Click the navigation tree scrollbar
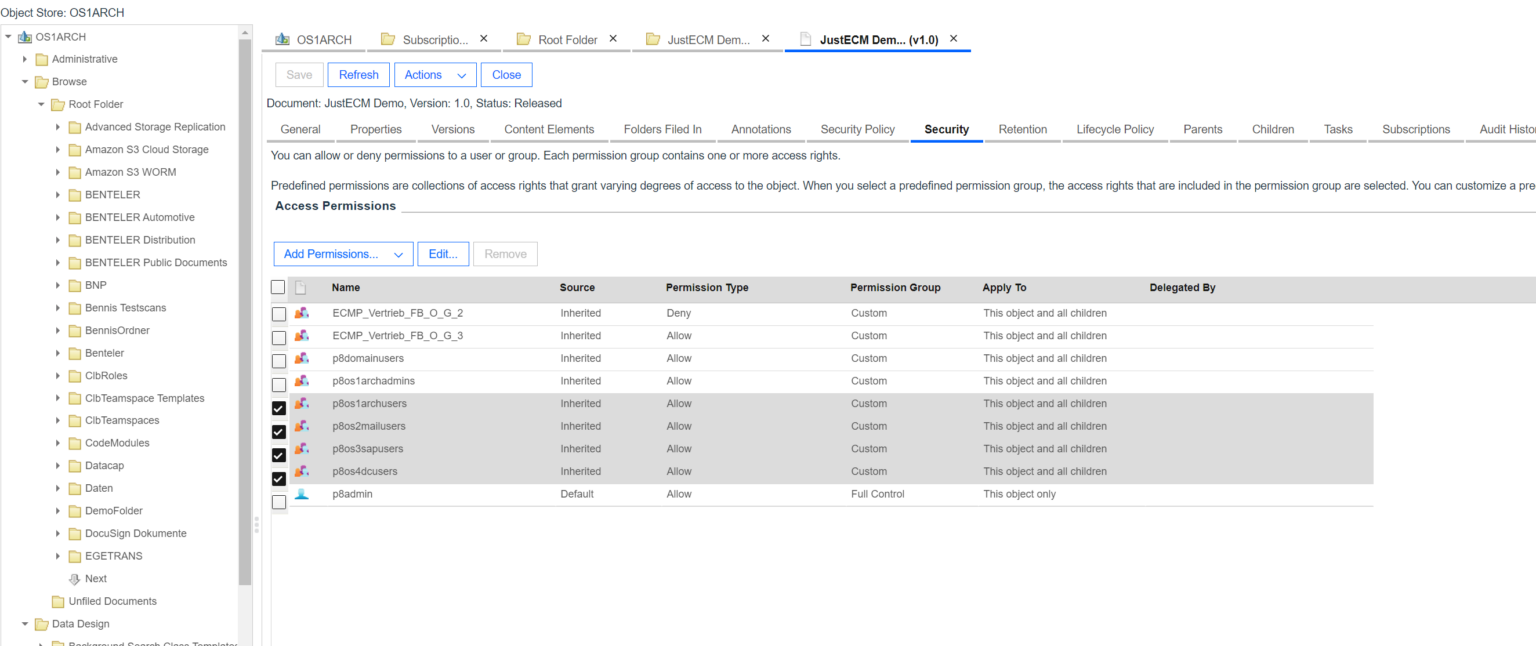1536x646 pixels. click(x=245, y=300)
